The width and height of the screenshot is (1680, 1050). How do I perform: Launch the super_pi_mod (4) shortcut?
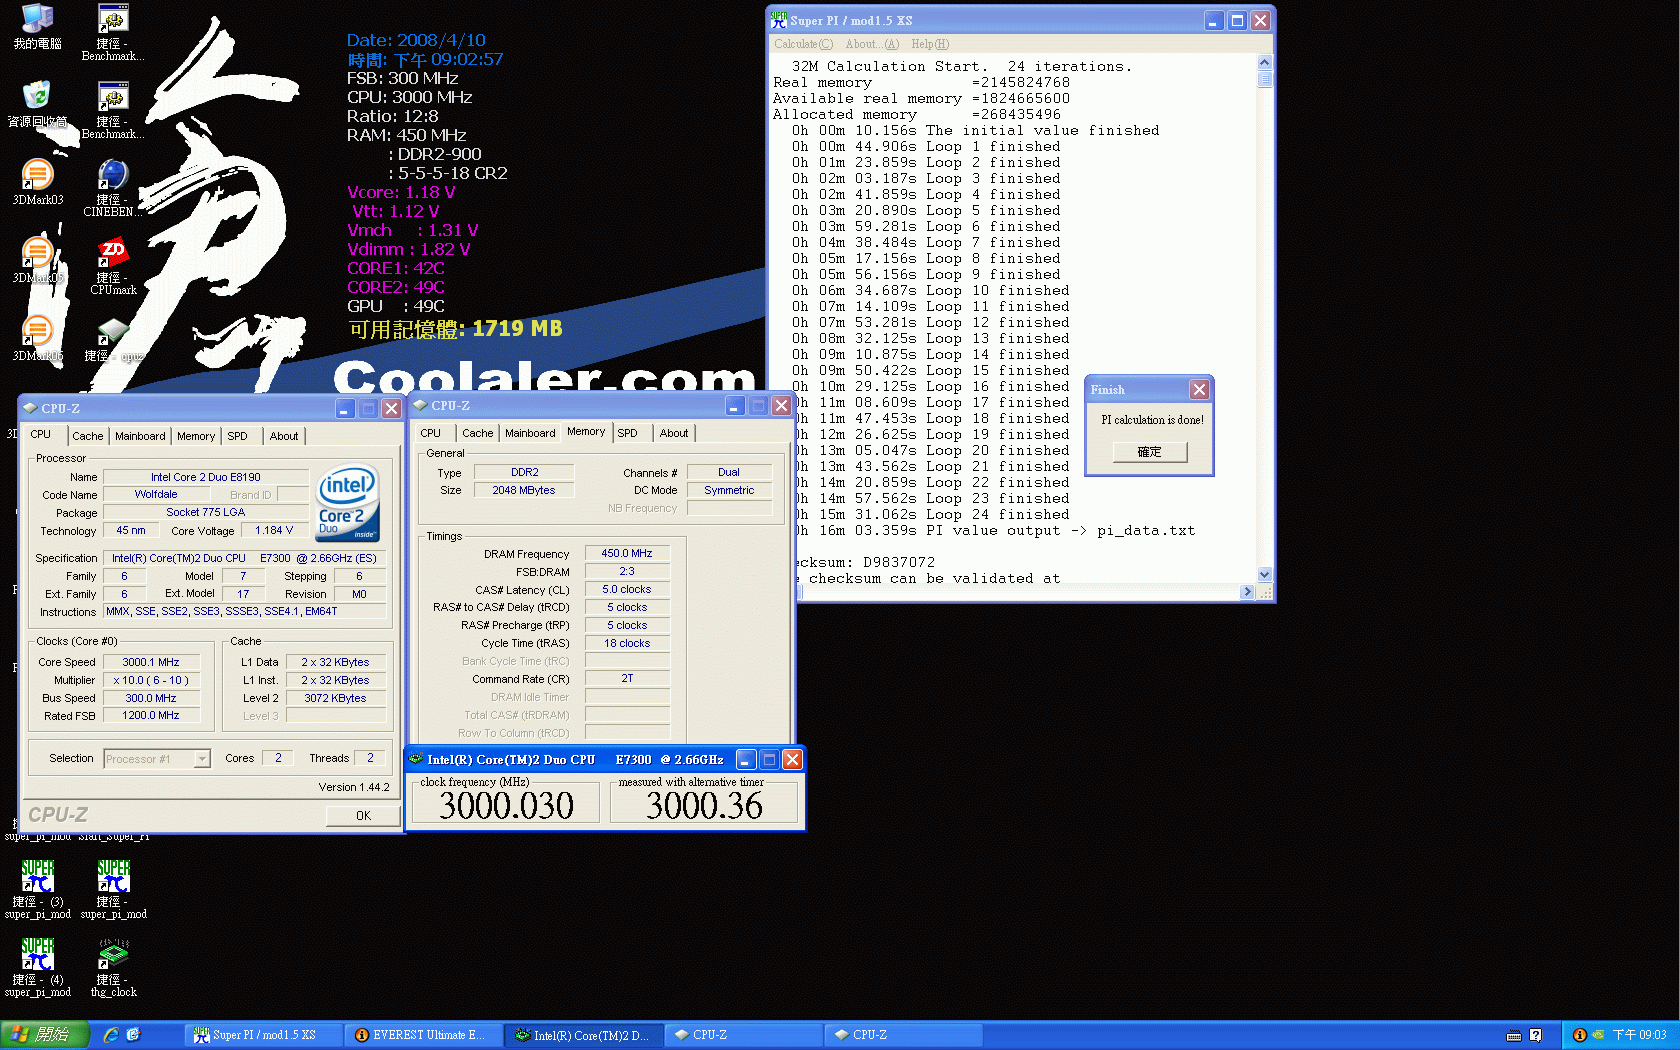click(37, 967)
